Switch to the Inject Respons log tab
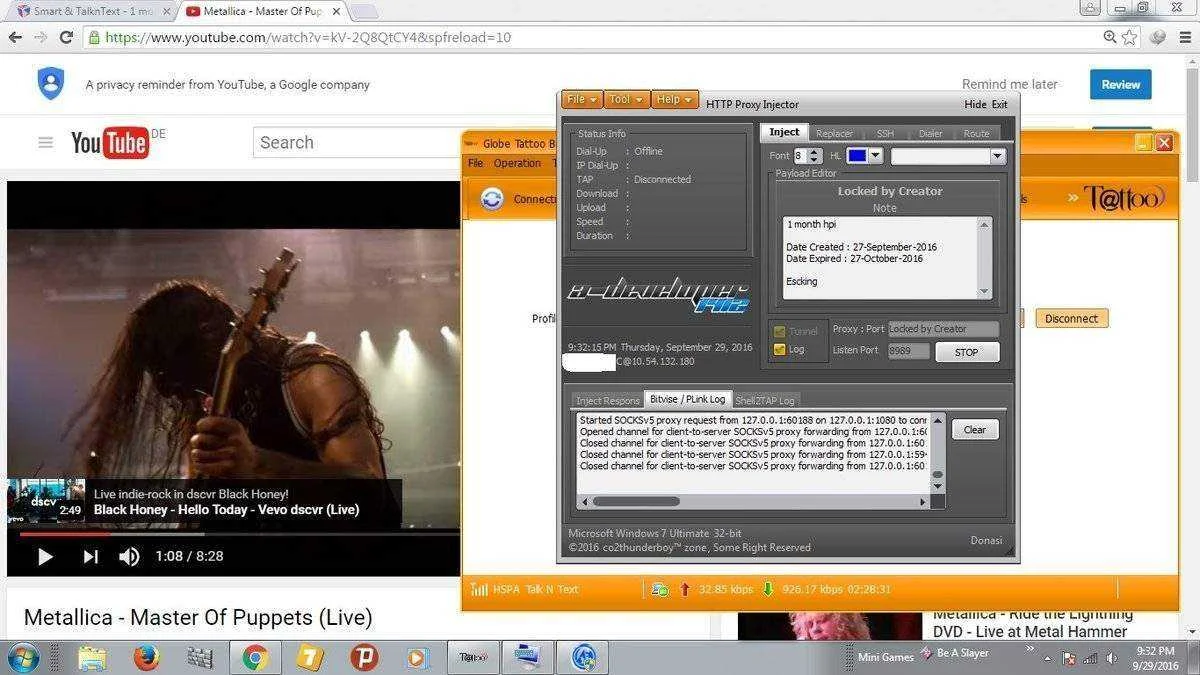The height and width of the screenshot is (675, 1200). click(x=607, y=400)
